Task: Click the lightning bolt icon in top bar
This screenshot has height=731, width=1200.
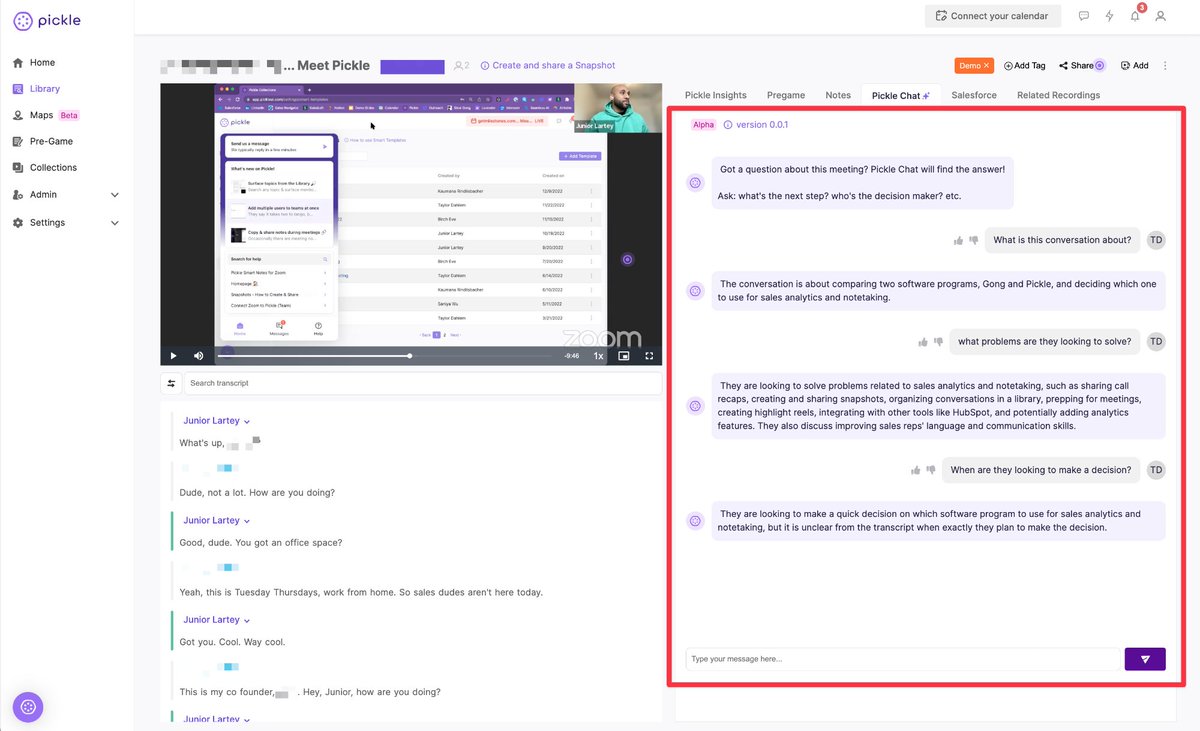Action: (1110, 16)
